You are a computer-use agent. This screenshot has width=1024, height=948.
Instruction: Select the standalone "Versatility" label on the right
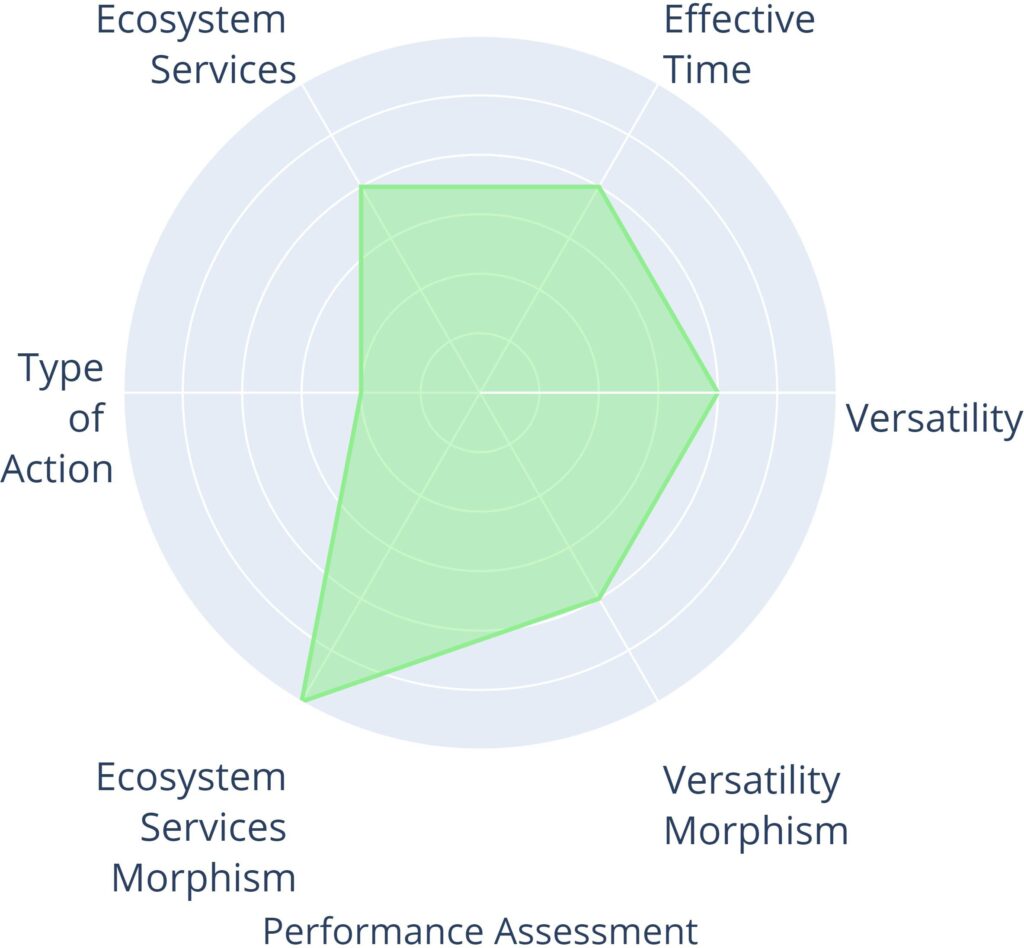(x=934, y=418)
